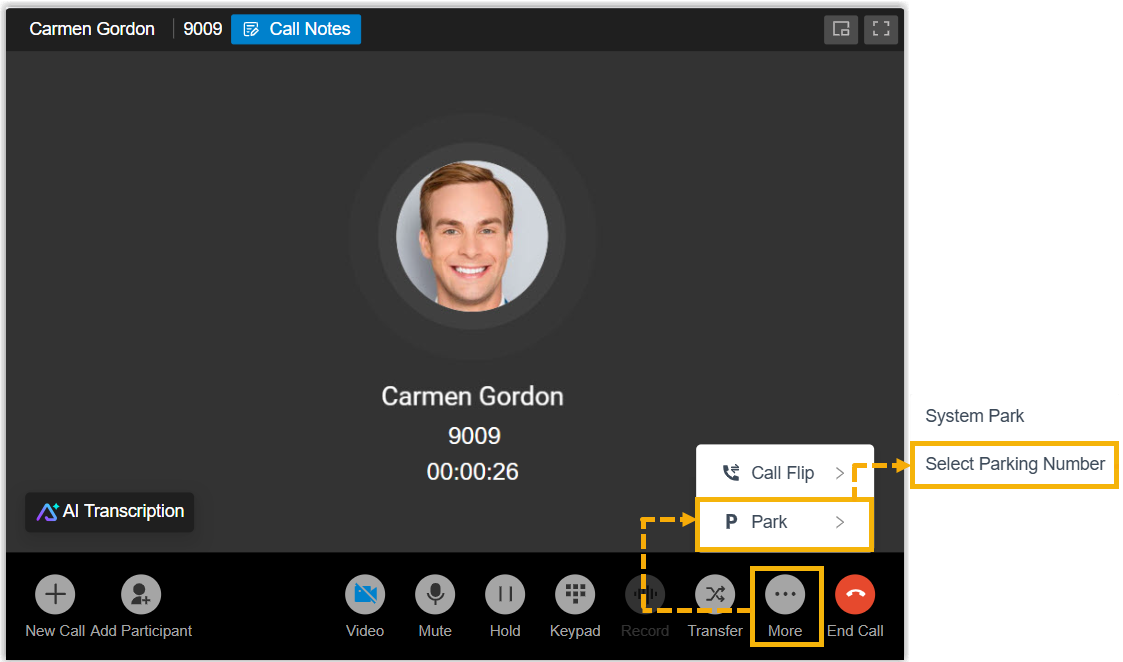Toggle call recording with Record
The image size is (1123, 662).
[645, 594]
